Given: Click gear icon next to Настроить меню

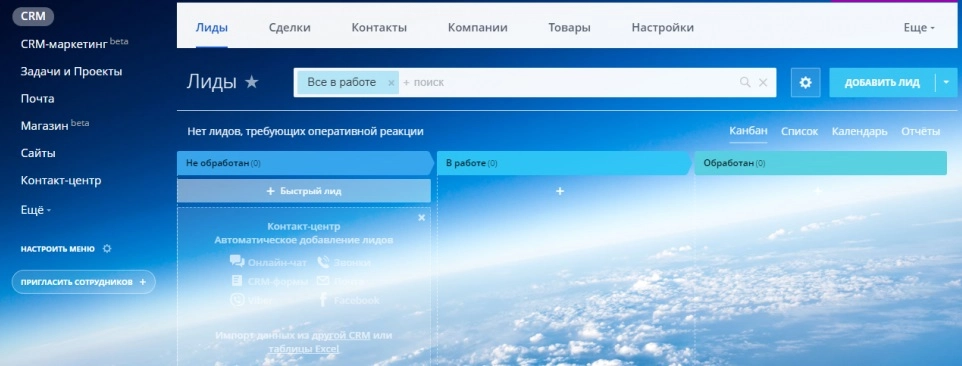Looking at the screenshot, I should [x=107, y=249].
